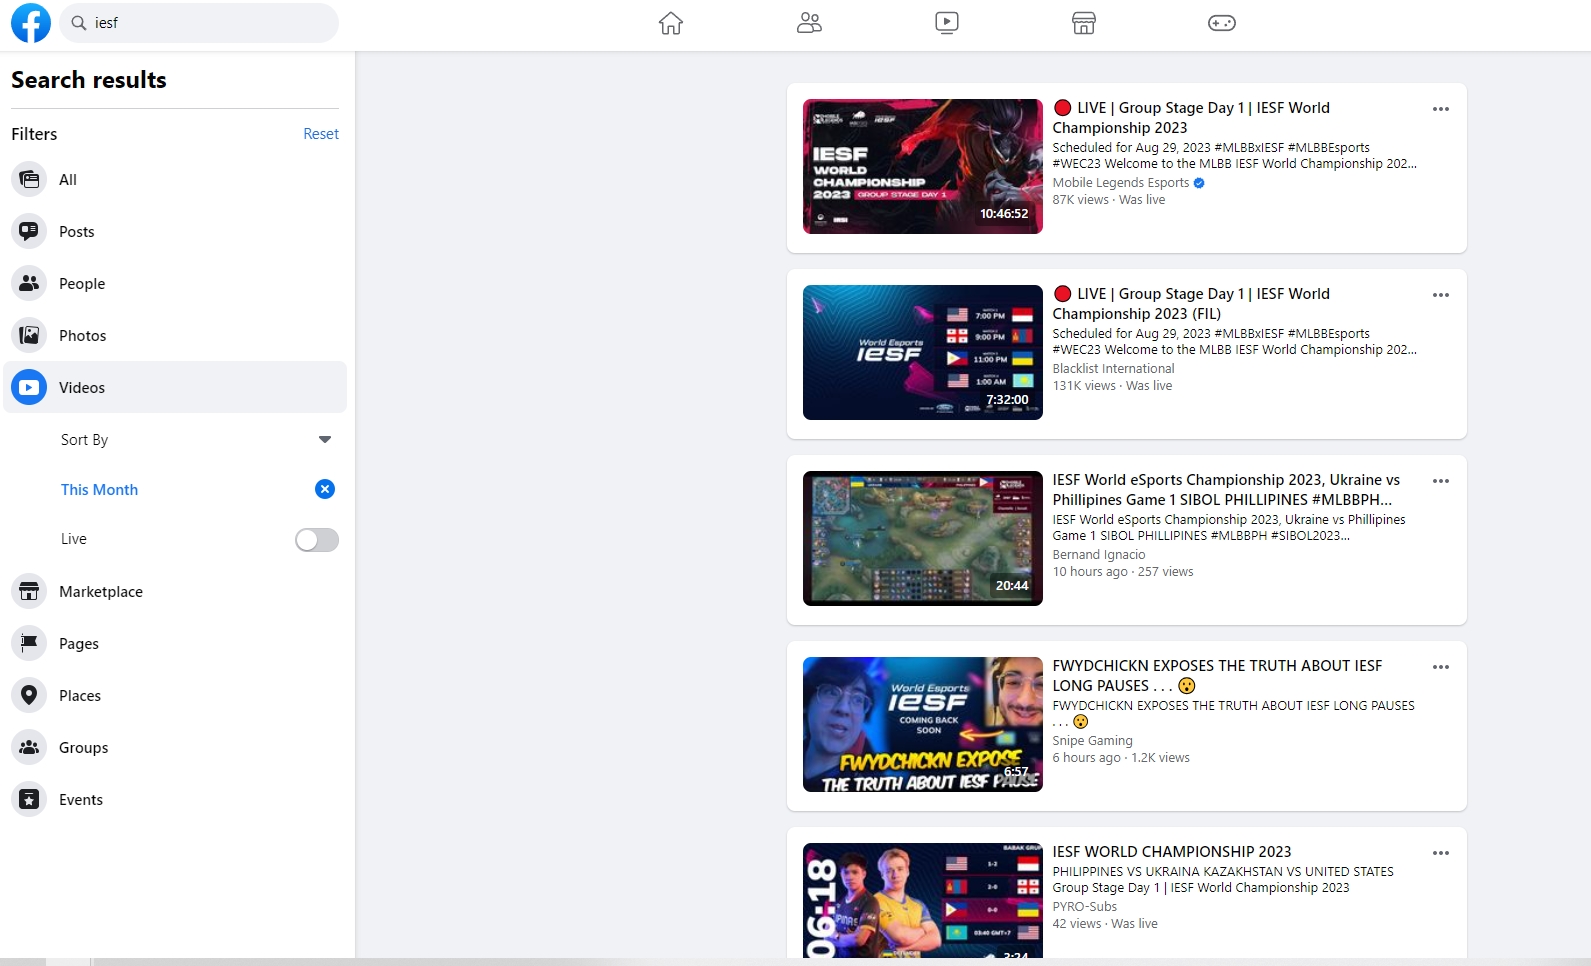1591x966 pixels.
Task: Open Ukraine vs Phillipines Game 1 title
Action: [1226, 490]
